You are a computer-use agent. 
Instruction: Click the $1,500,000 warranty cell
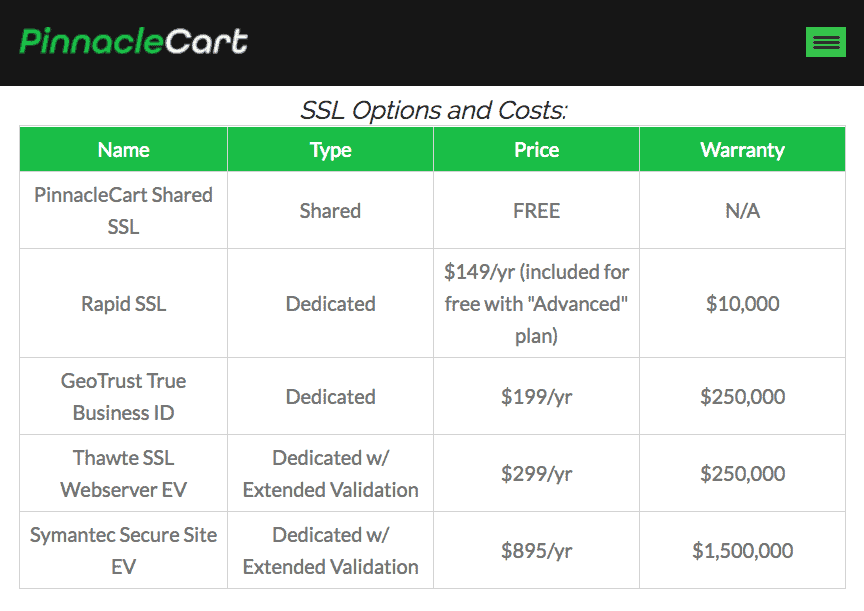pyautogui.click(x=742, y=550)
